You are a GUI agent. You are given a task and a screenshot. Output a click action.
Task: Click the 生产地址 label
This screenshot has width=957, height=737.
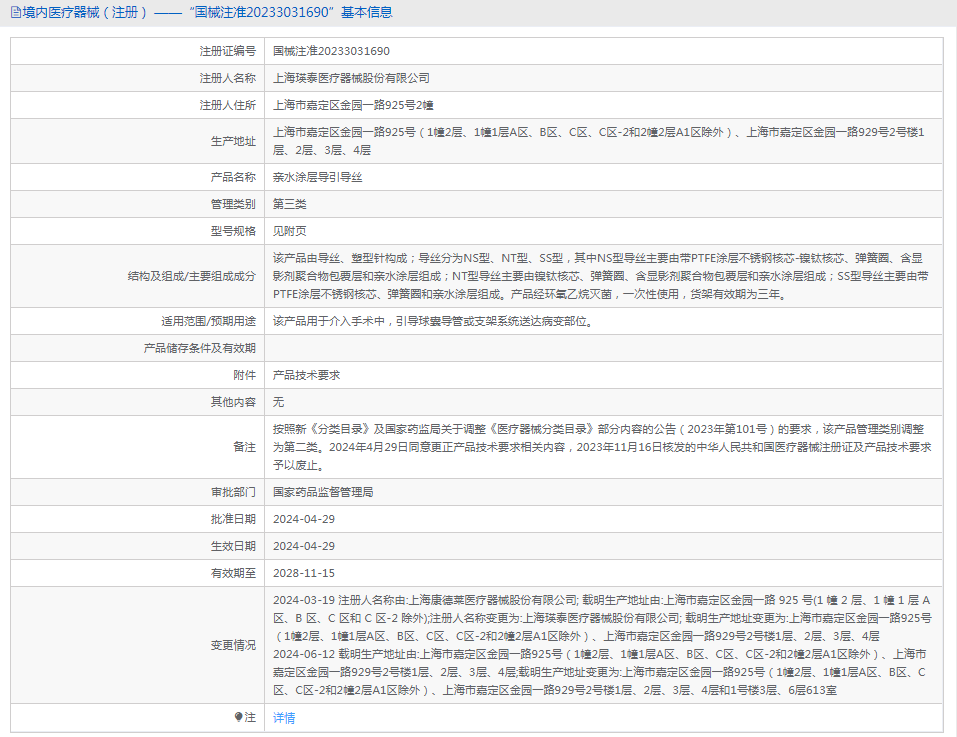tap(233, 141)
